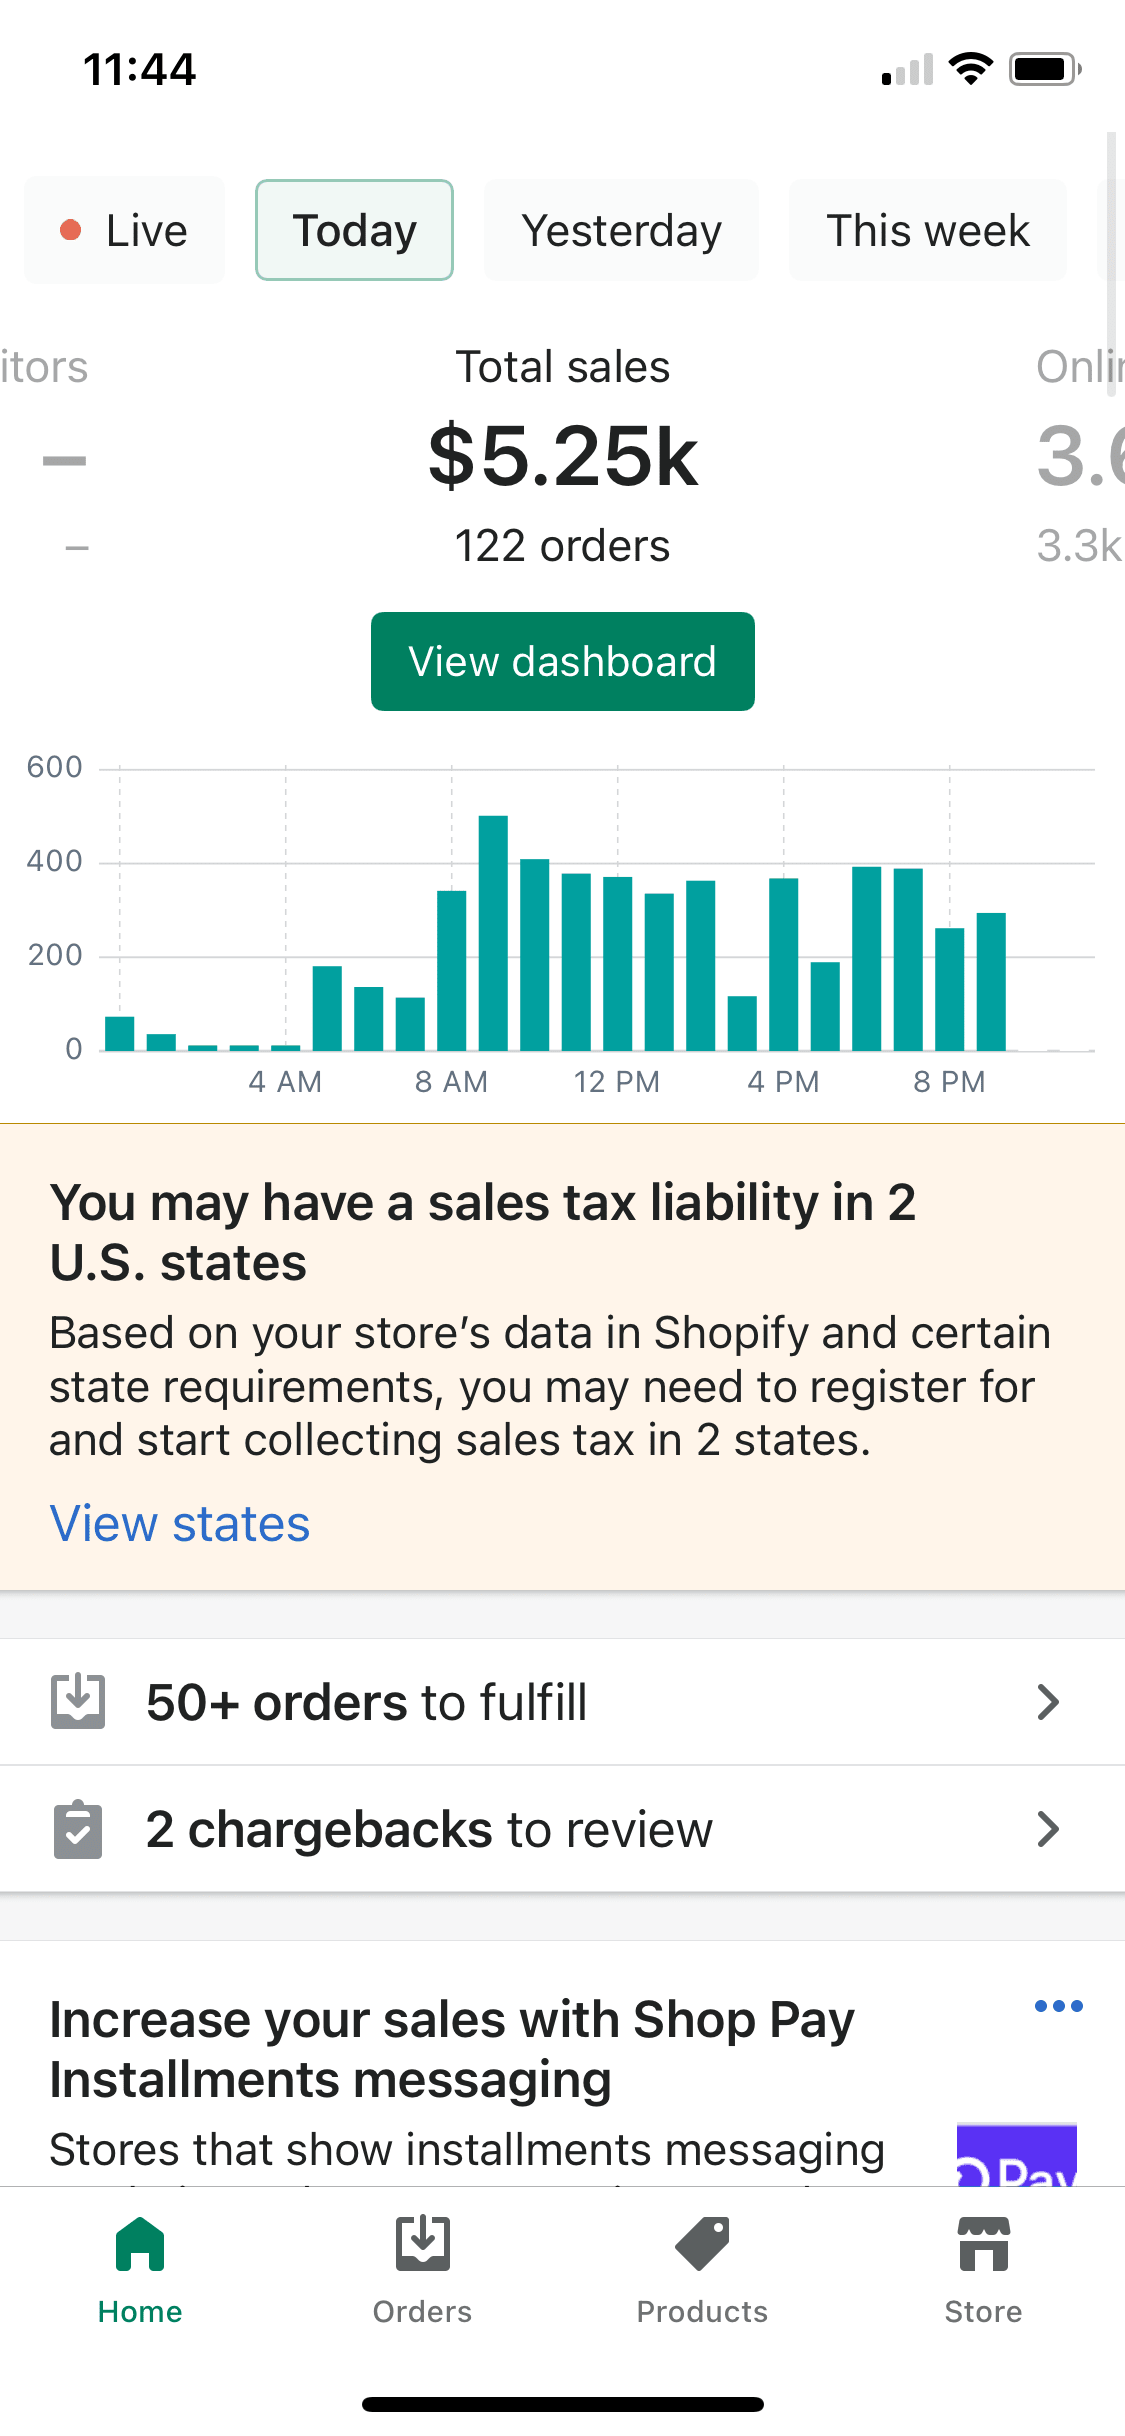Open the three-dot menu on Shop Pay card
Image resolution: width=1125 pixels, height=2436 pixels.
pos(1059,2005)
